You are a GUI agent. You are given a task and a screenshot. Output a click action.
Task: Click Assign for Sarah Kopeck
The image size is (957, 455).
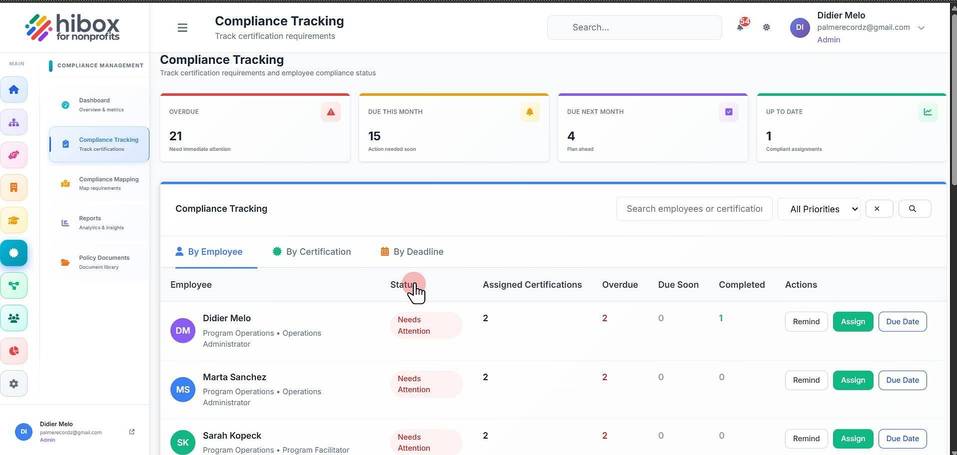853,439
